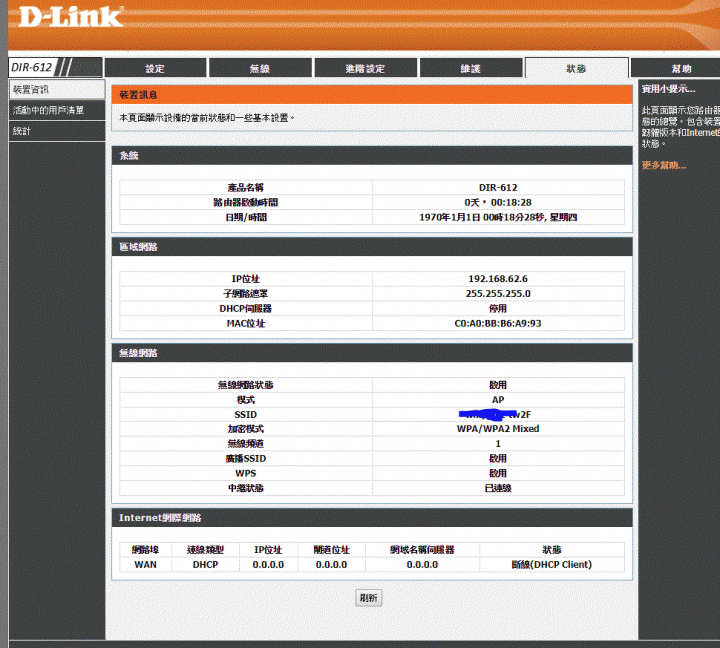Click the 實用小提示 heading
720x648 pixels.
click(668, 89)
